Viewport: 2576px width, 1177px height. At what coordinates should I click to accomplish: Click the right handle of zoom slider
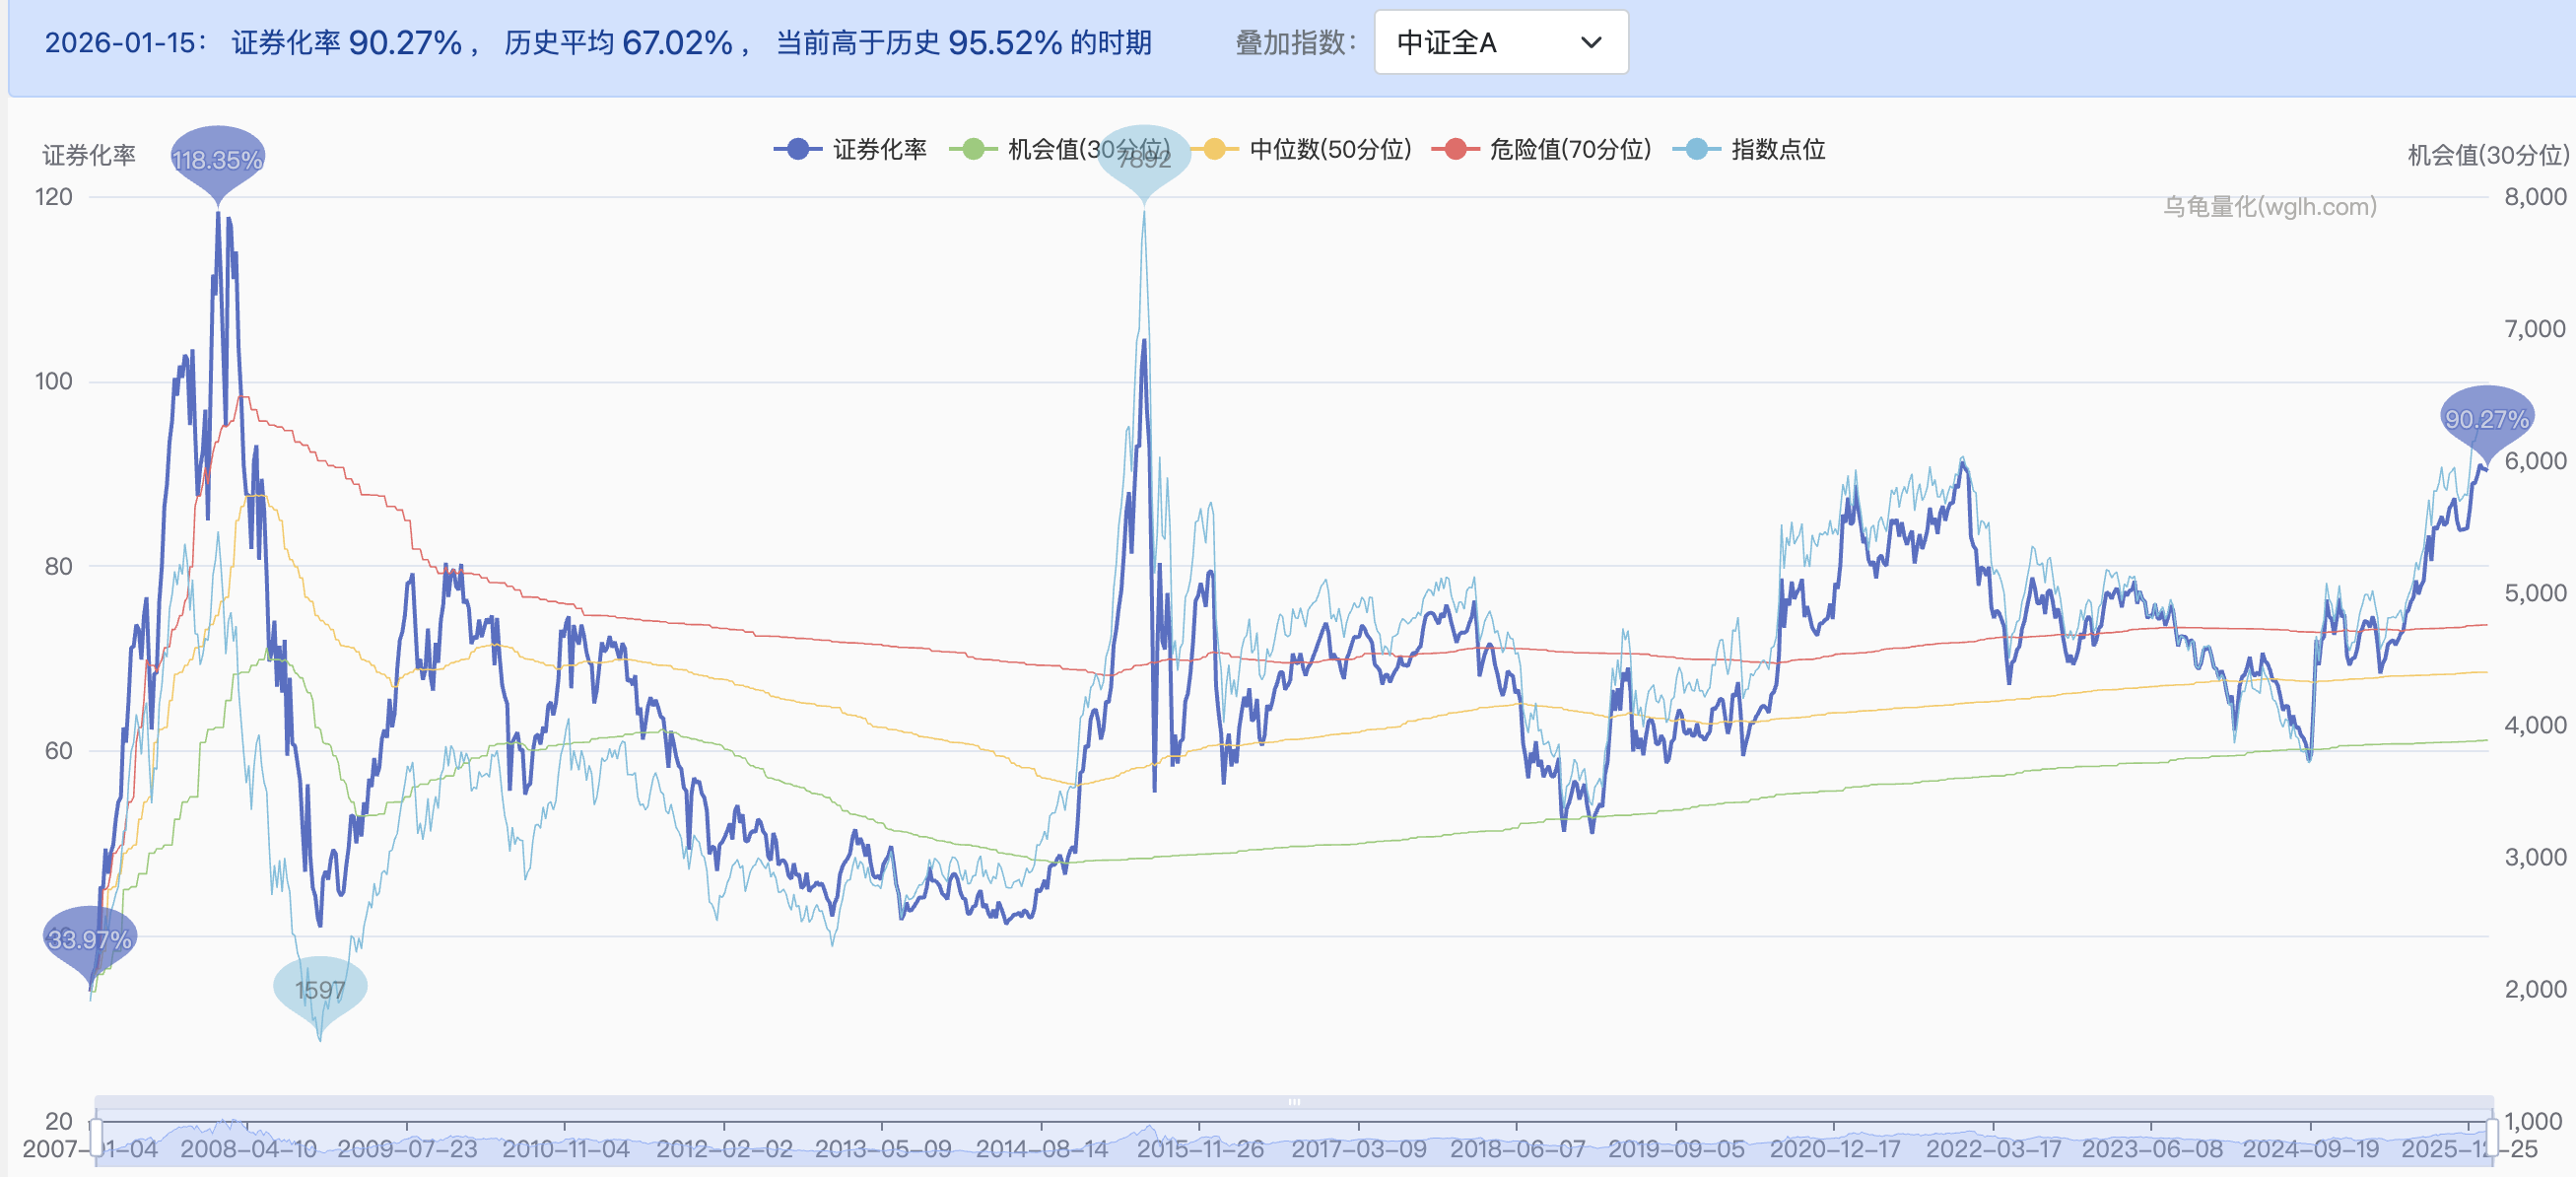click(x=2492, y=1137)
